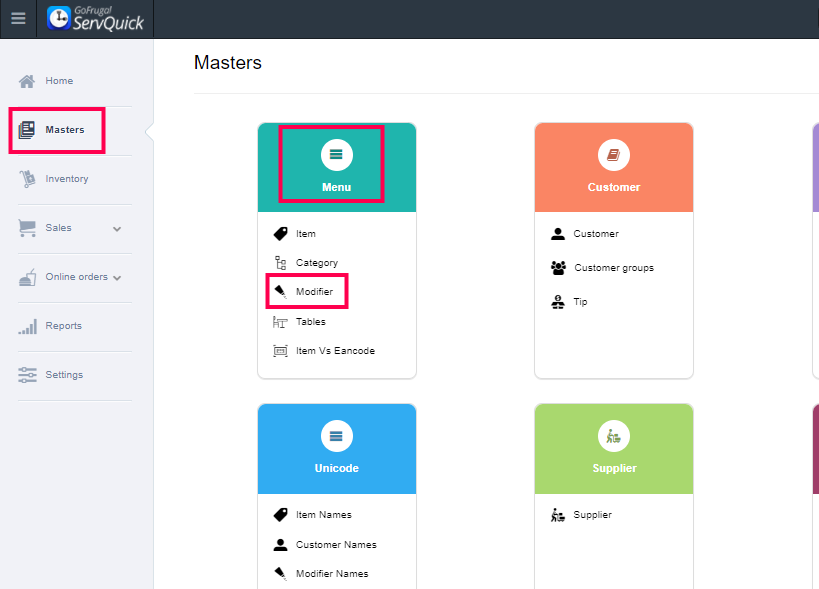The image size is (819, 589).
Task: Open the Category link
Action: (317, 263)
